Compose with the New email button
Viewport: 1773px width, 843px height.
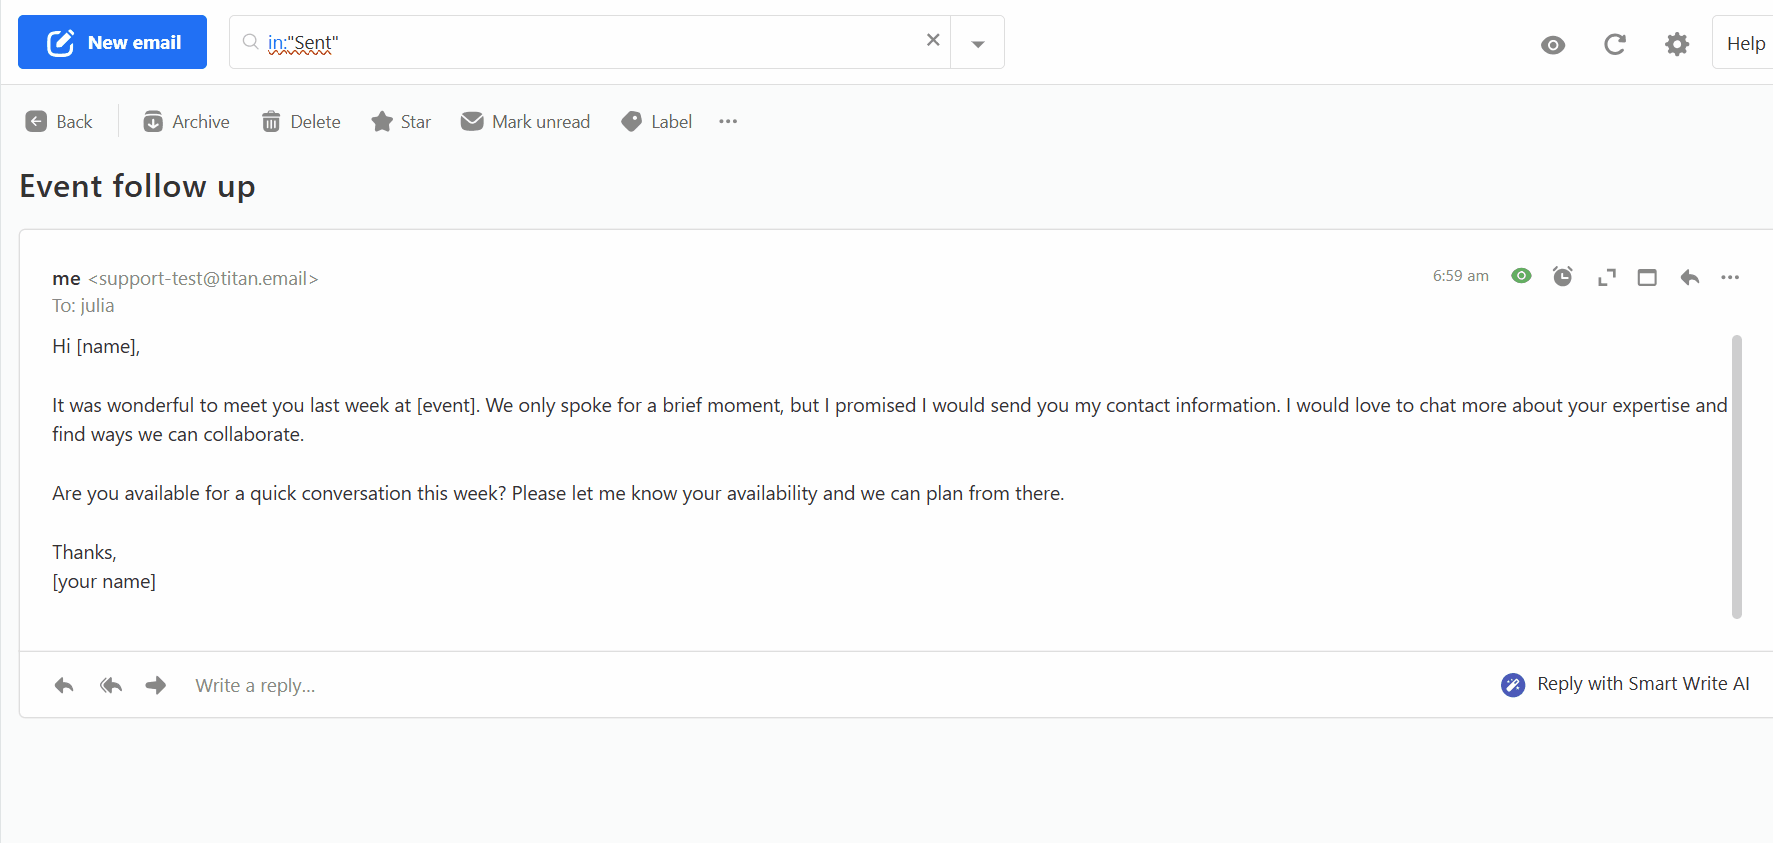(112, 42)
